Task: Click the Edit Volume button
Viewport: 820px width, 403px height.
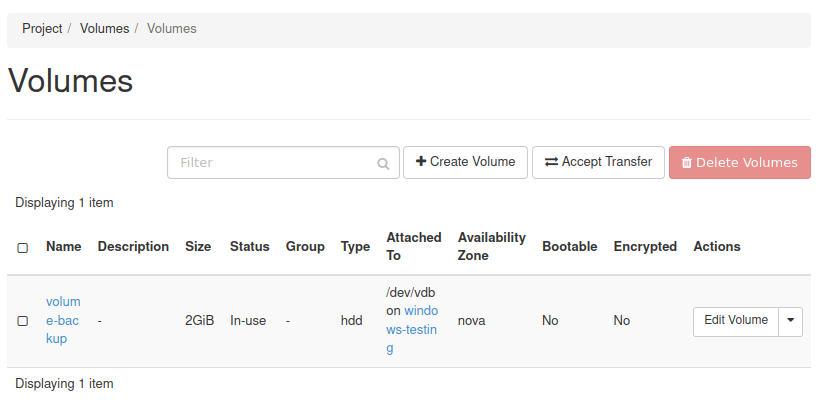Action: click(x=735, y=321)
